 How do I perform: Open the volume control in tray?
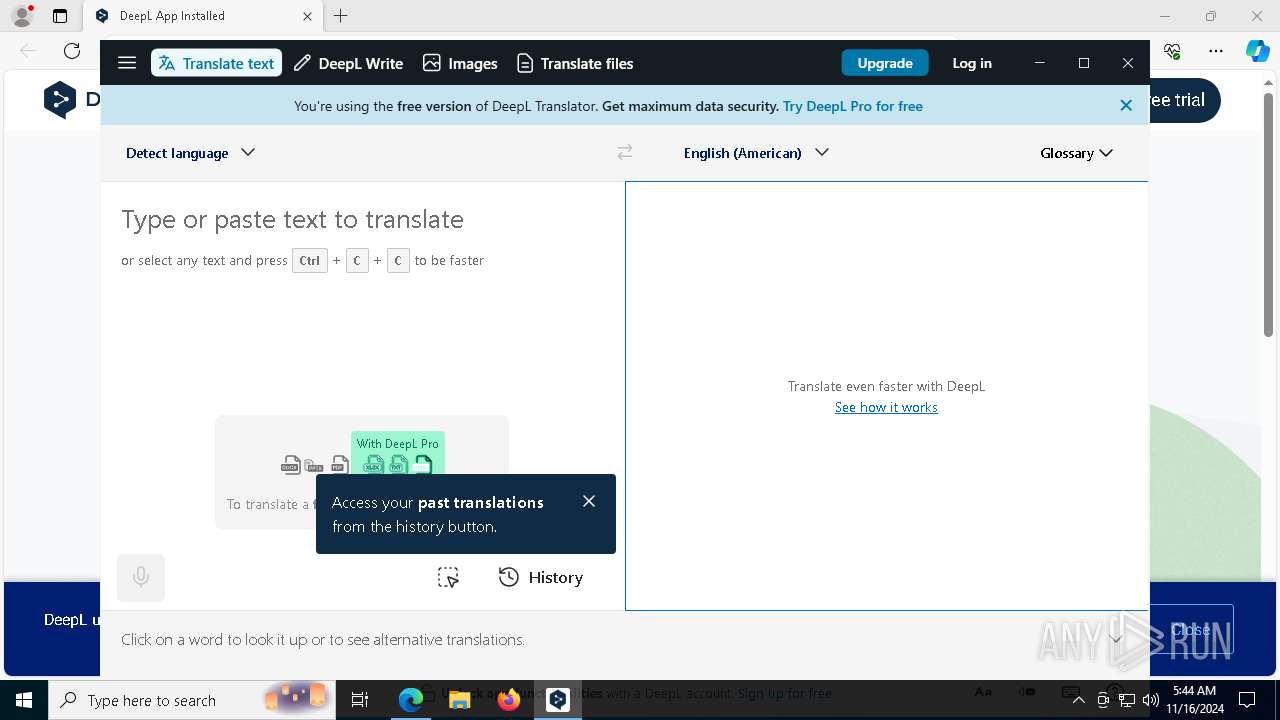1151,700
